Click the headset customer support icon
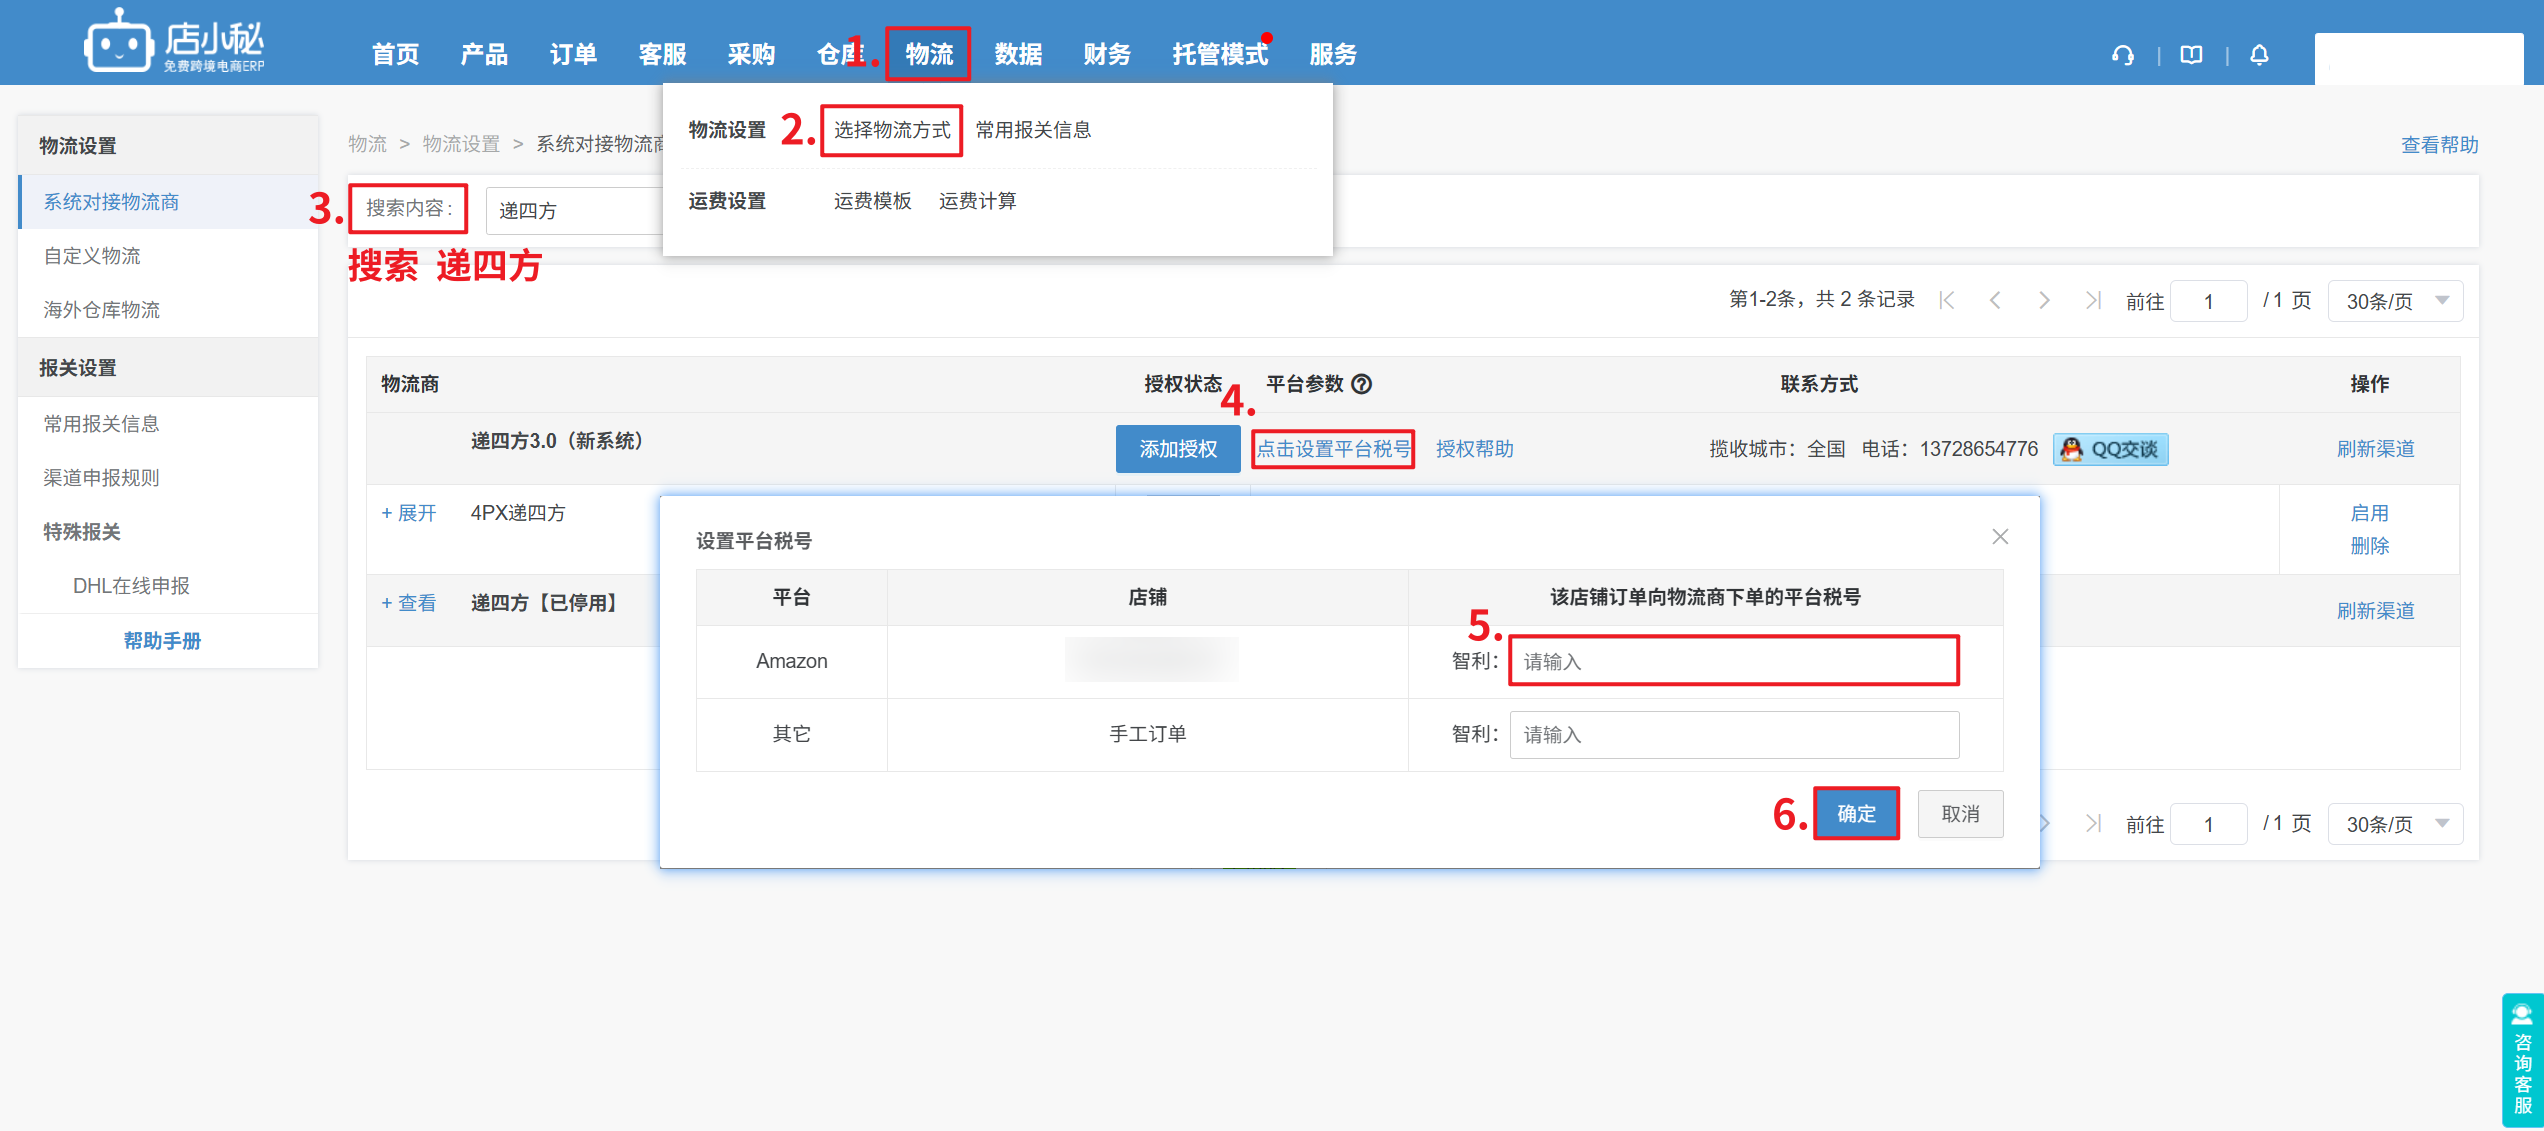 click(x=2122, y=55)
